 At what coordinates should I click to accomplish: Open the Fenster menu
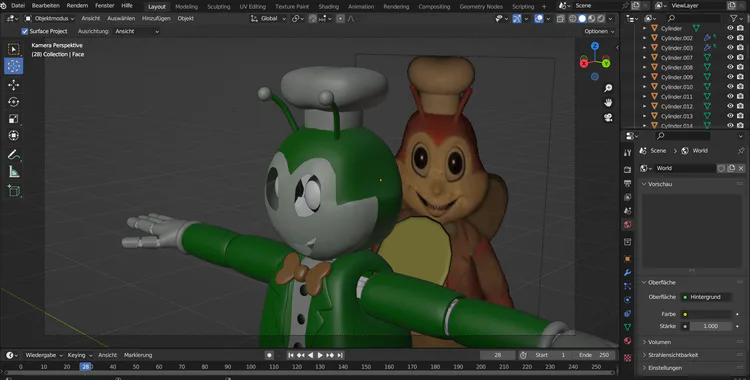(105, 6)
